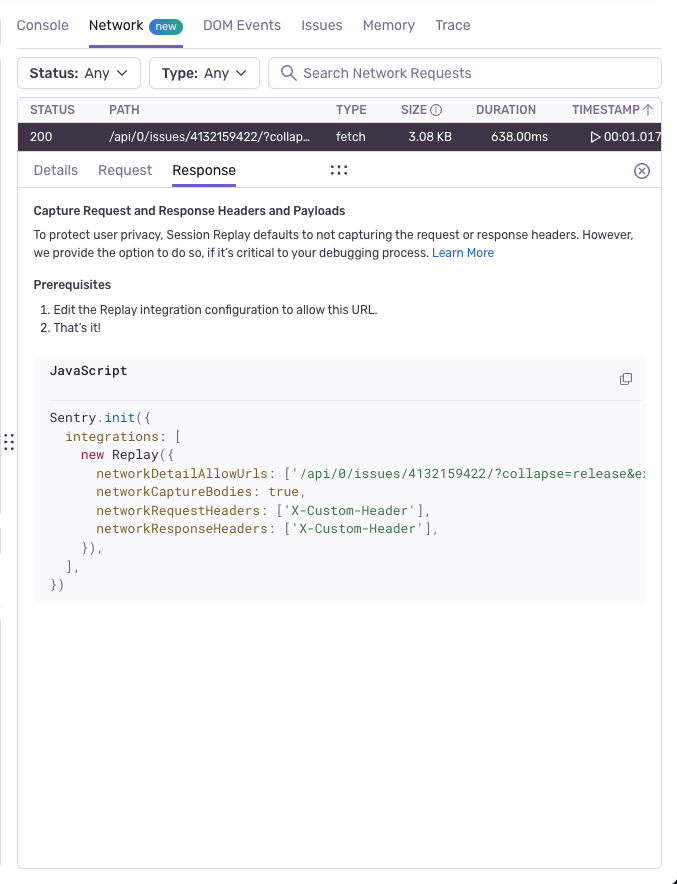Close the network details panel
677x884 pixels.
tap(641, 170)
